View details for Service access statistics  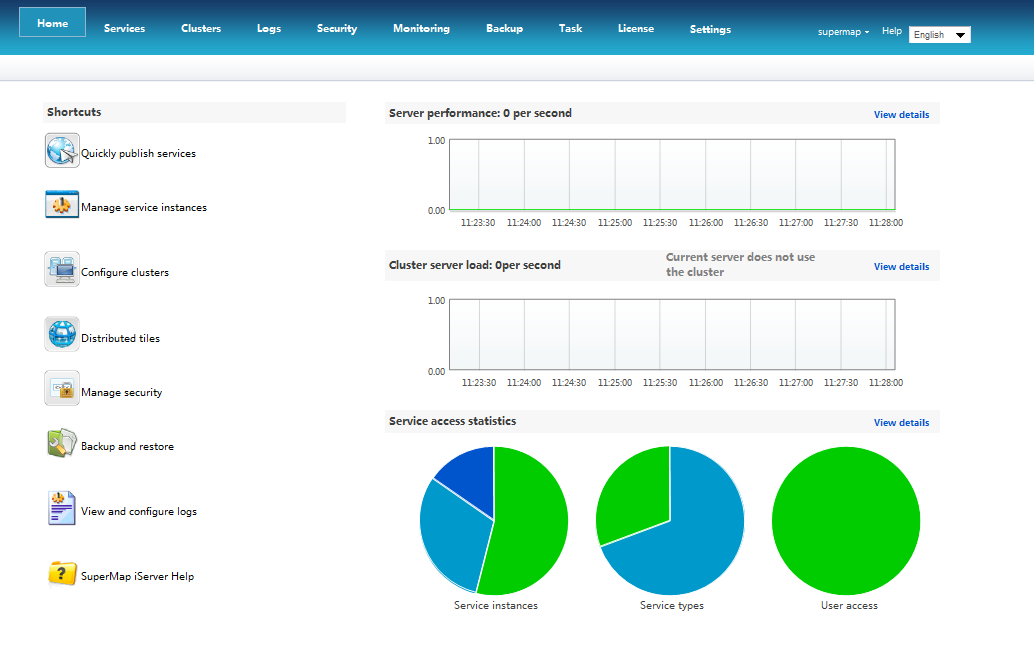(901, 423)
